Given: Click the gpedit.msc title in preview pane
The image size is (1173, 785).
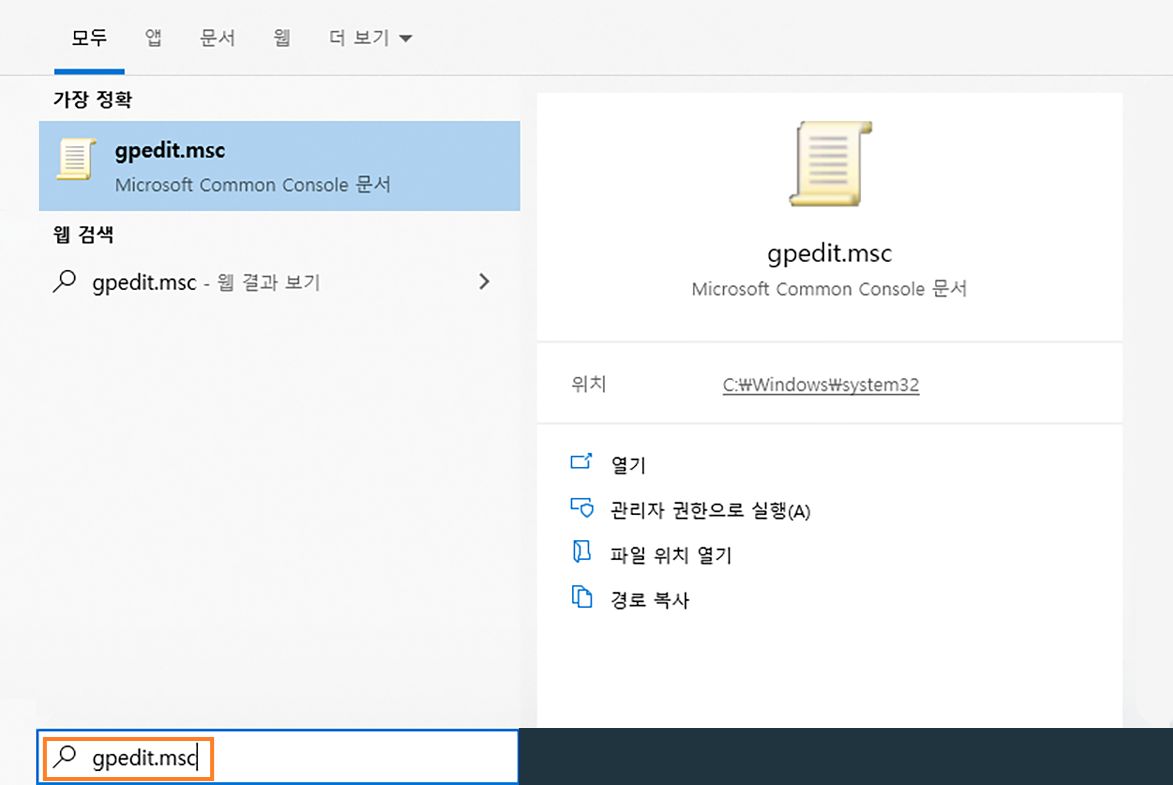Looking at the screenshot, I should 830,253.
